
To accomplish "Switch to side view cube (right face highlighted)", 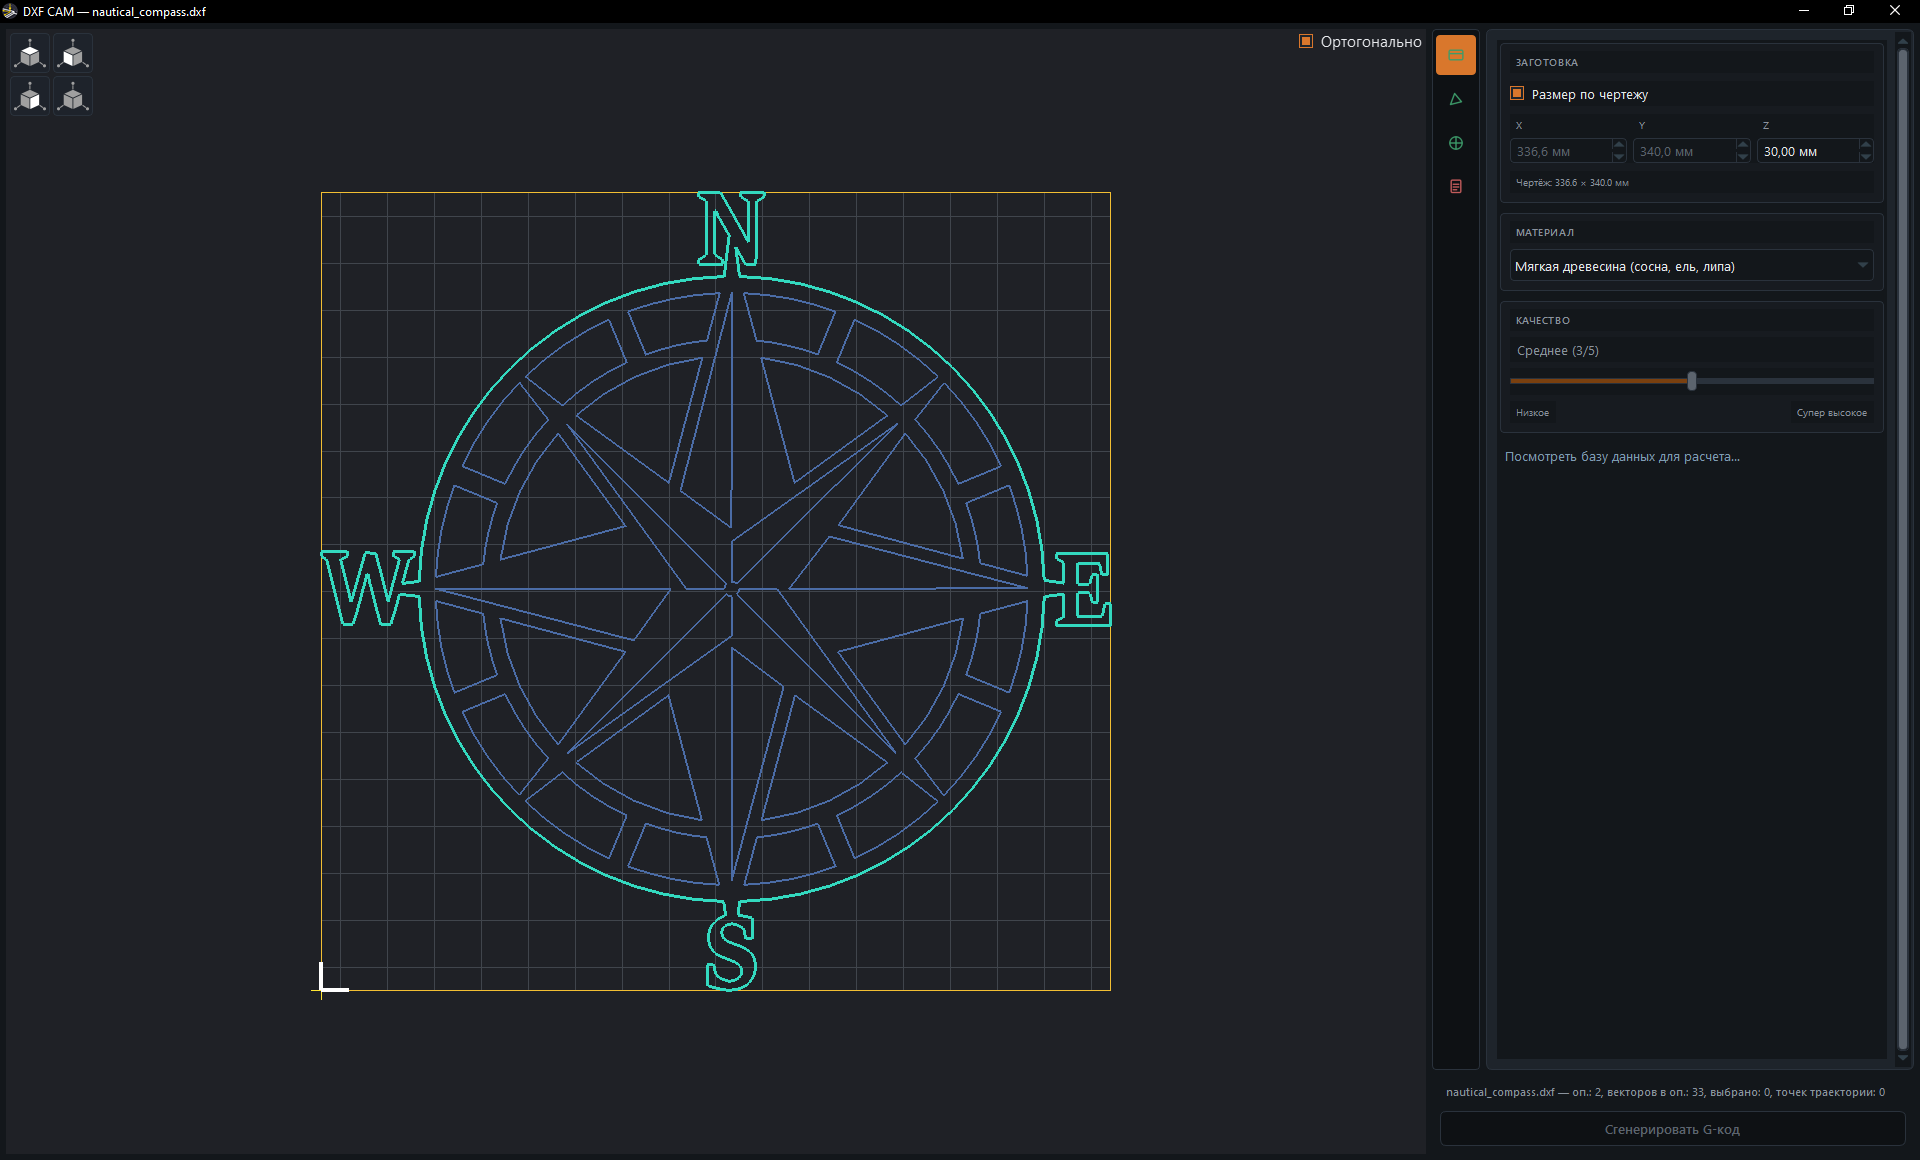I will click(x=30, y=96).
